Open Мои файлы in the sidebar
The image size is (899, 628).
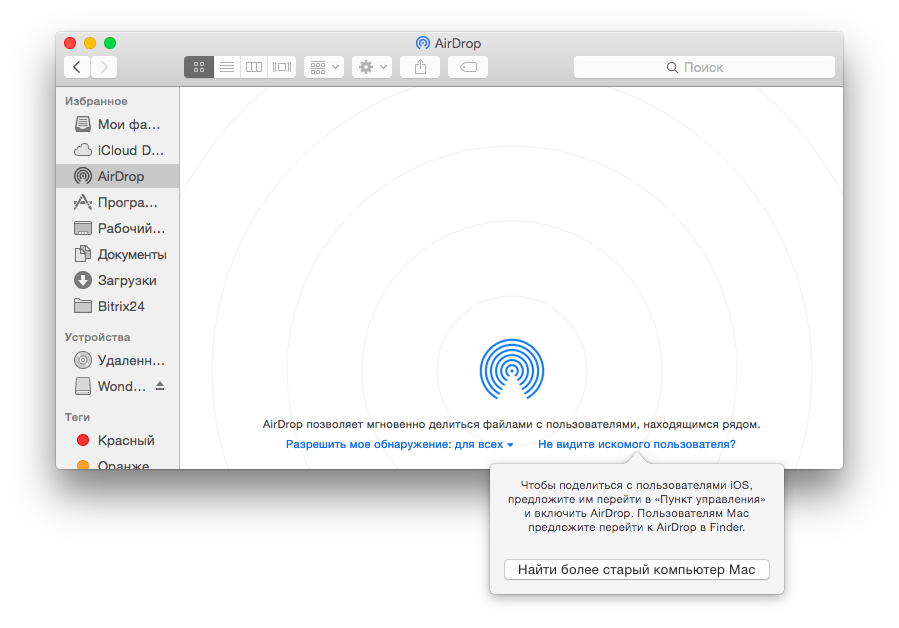[x=118, y=124]
